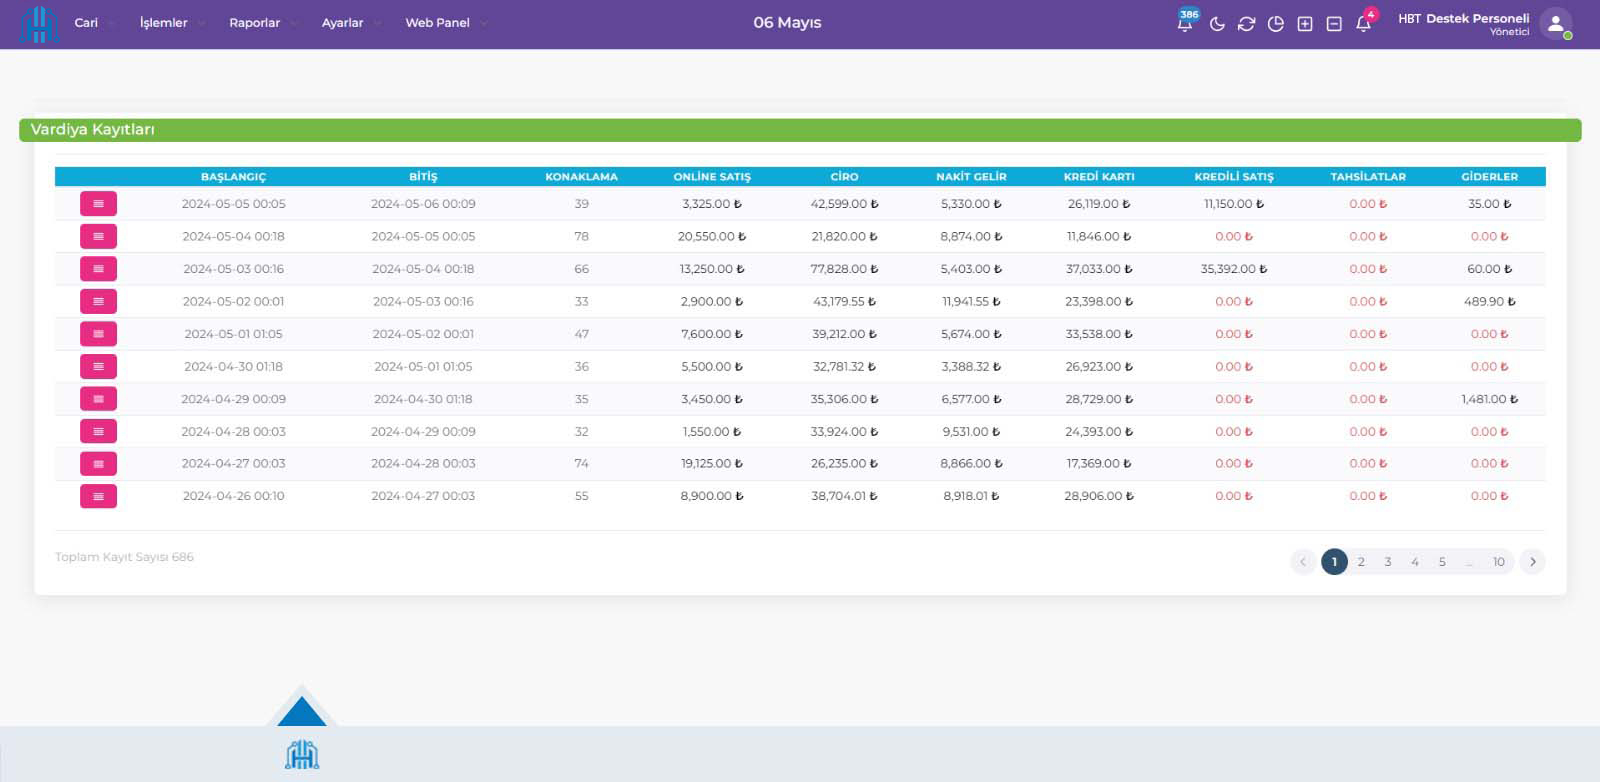Click the app logo in top-left corner
The image size is (1600, 782).
tap(38, 24)
